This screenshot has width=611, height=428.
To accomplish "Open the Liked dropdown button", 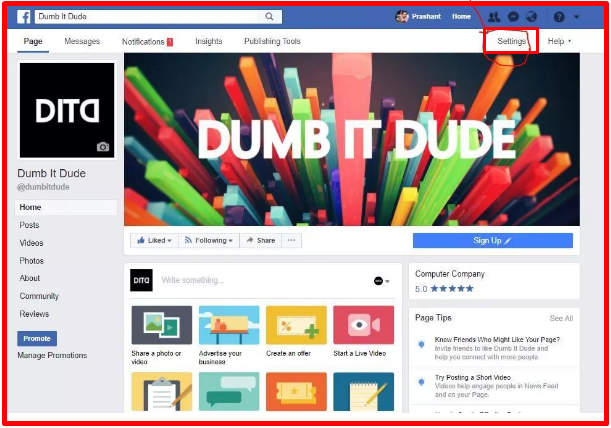I will click(x=154, y=241).
